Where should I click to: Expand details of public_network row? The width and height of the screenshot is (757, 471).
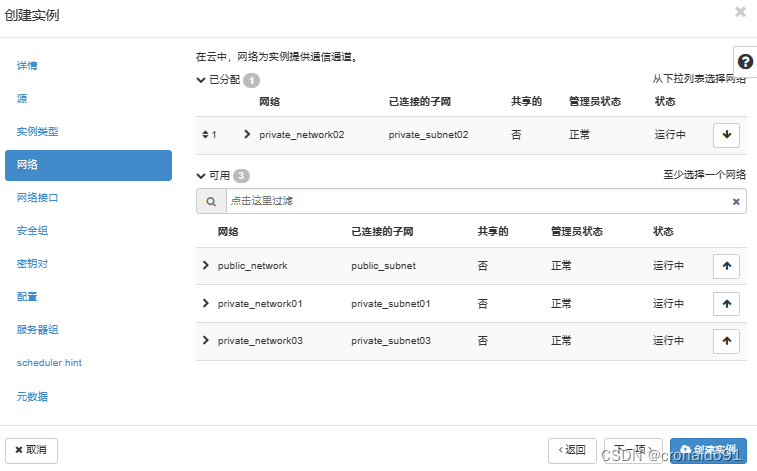206,265
